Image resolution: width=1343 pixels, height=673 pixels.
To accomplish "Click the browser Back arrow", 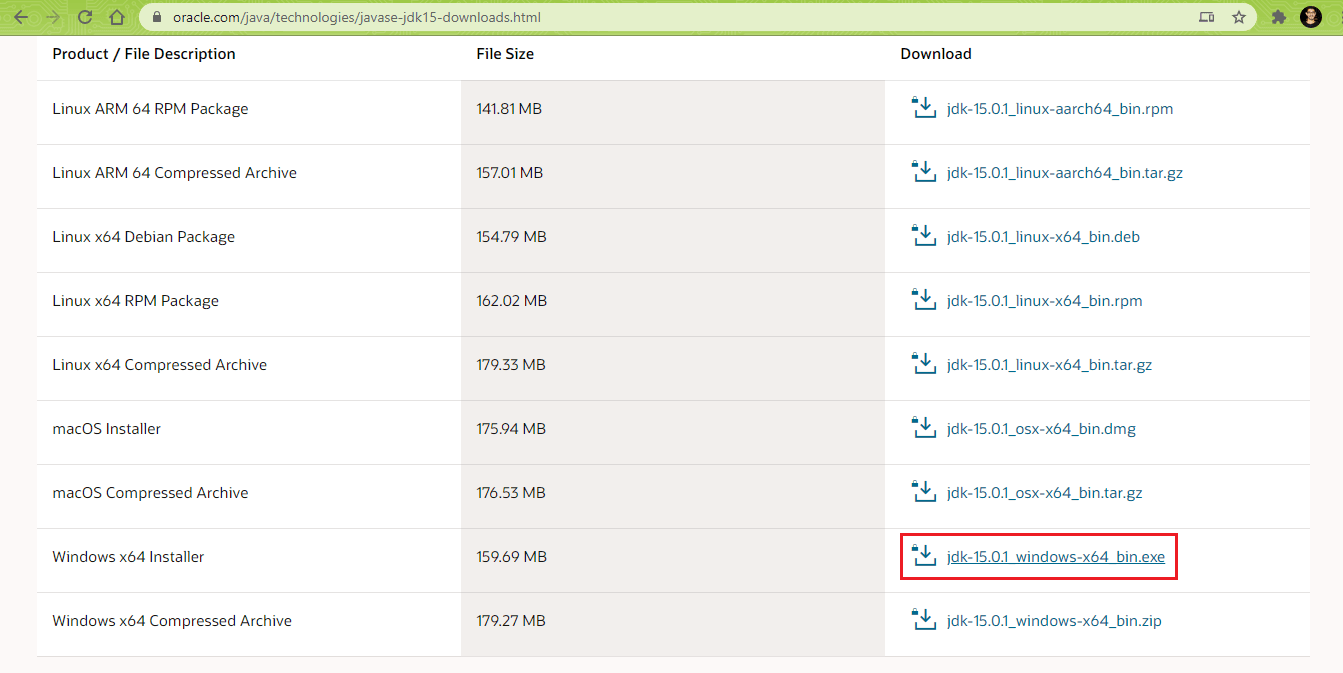I will [21, 17].
